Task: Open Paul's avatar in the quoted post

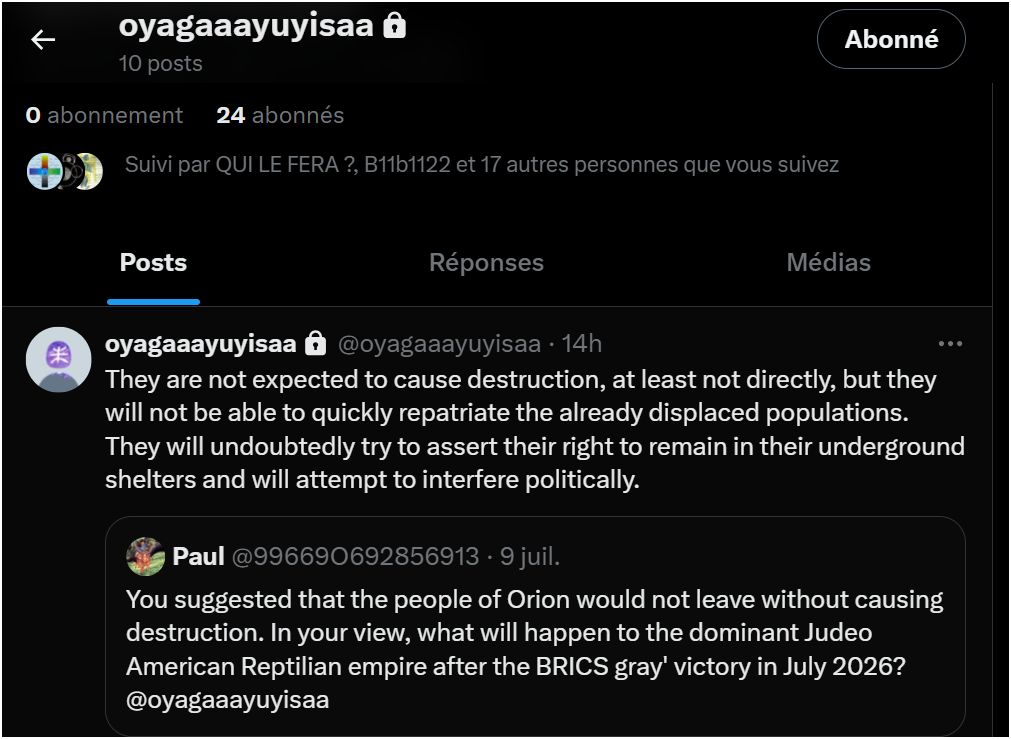Action: coord(145,557)
